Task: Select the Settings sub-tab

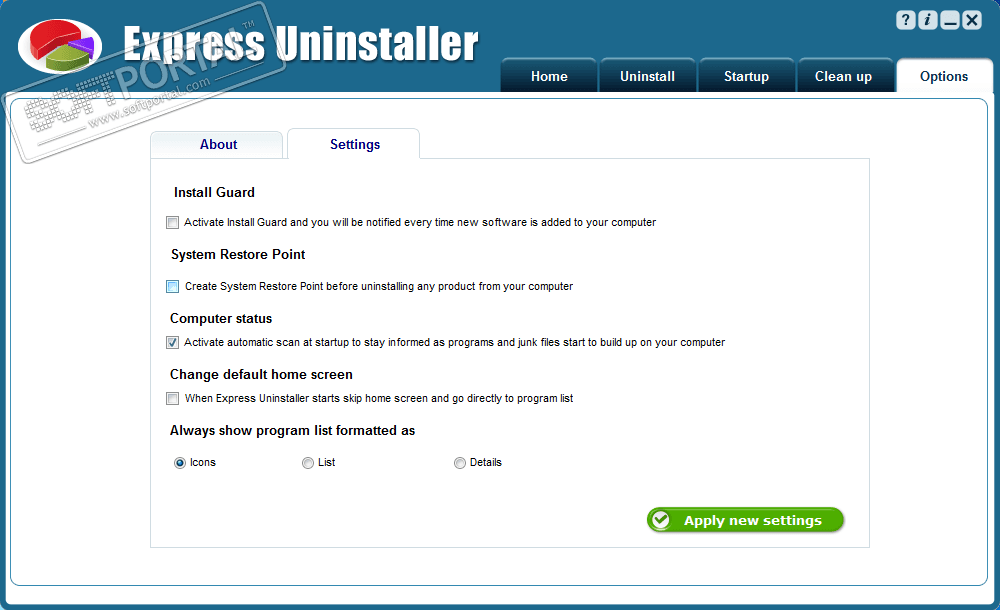Action: (355, 144)
